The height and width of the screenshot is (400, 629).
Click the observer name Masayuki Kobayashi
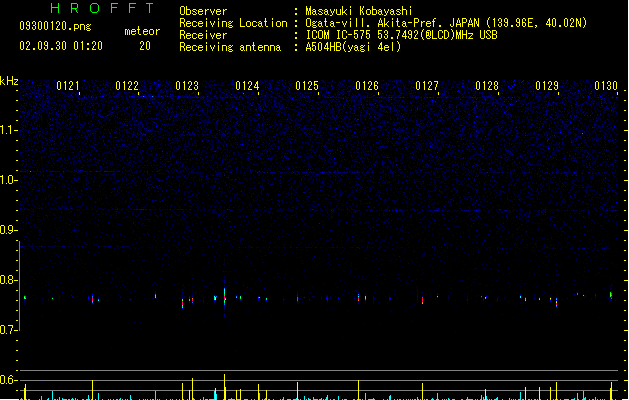359,11
